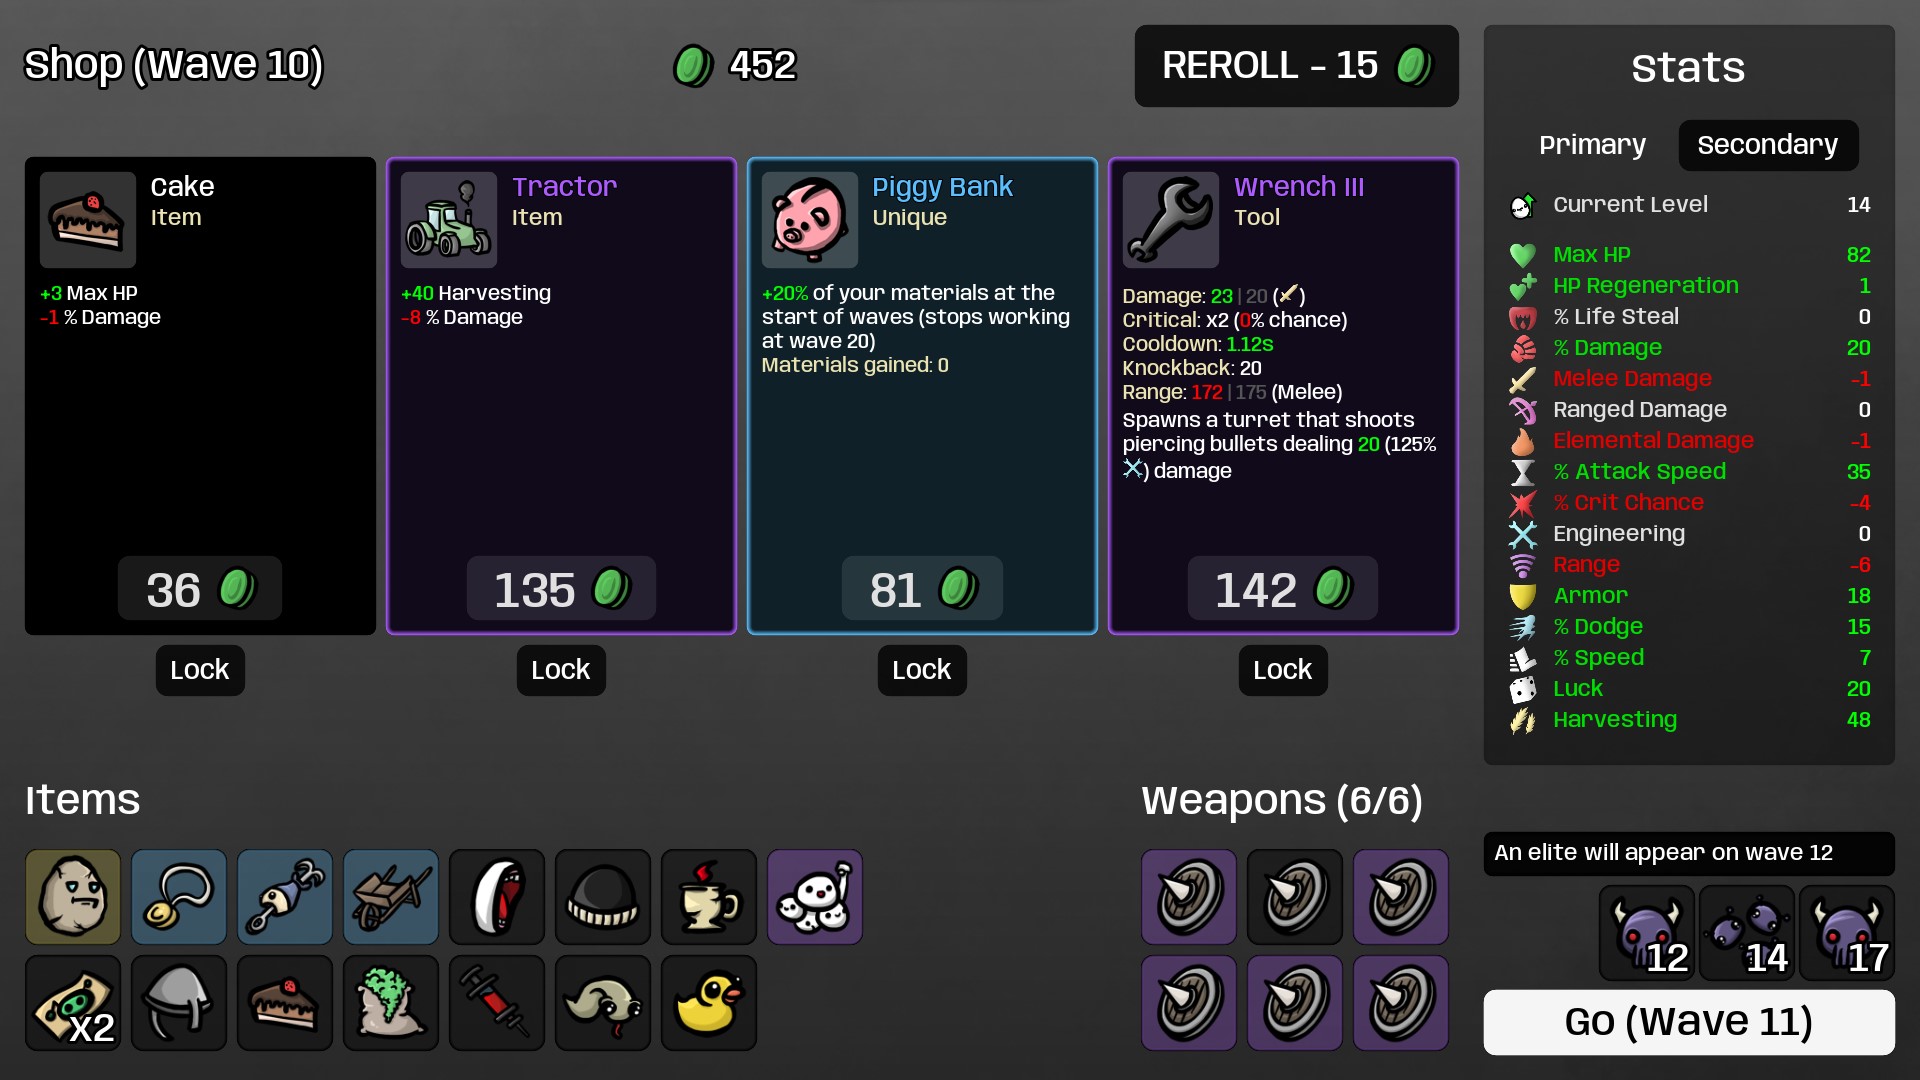Select the rubber duck item icon
Screen dimensions: 1920x1080
point(709,1003)
